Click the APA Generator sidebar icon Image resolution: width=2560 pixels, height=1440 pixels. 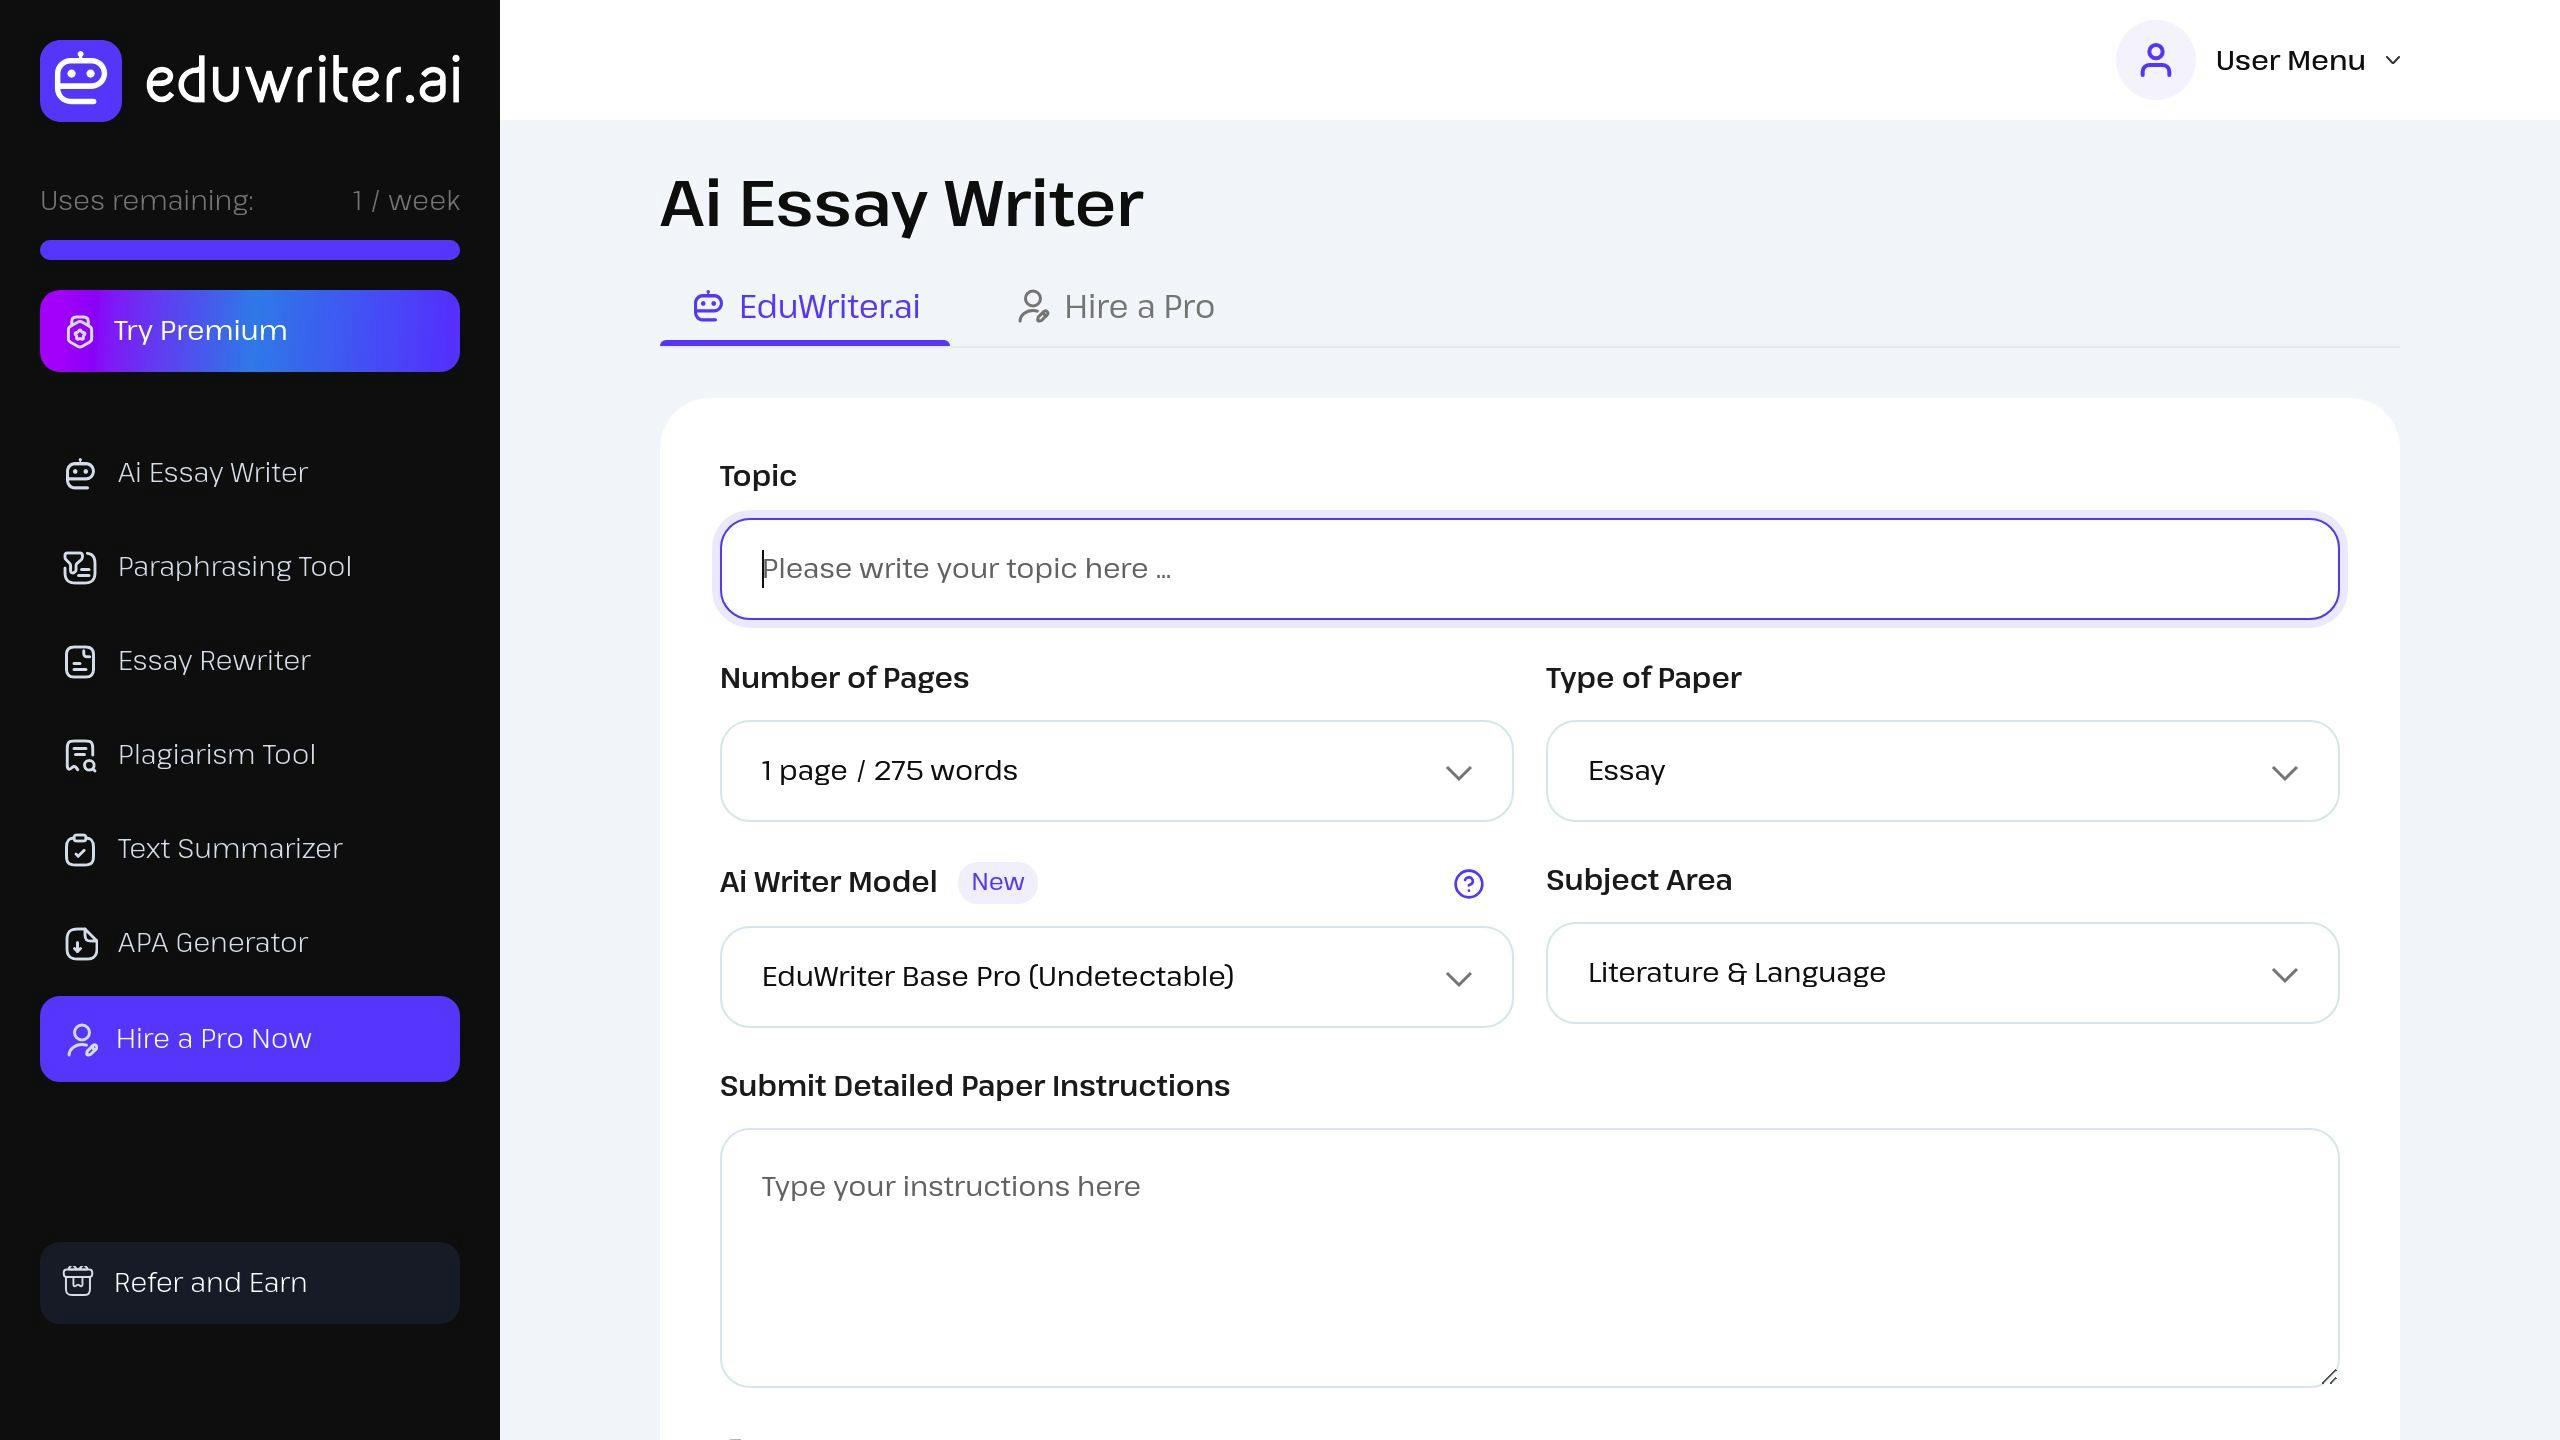79,942
